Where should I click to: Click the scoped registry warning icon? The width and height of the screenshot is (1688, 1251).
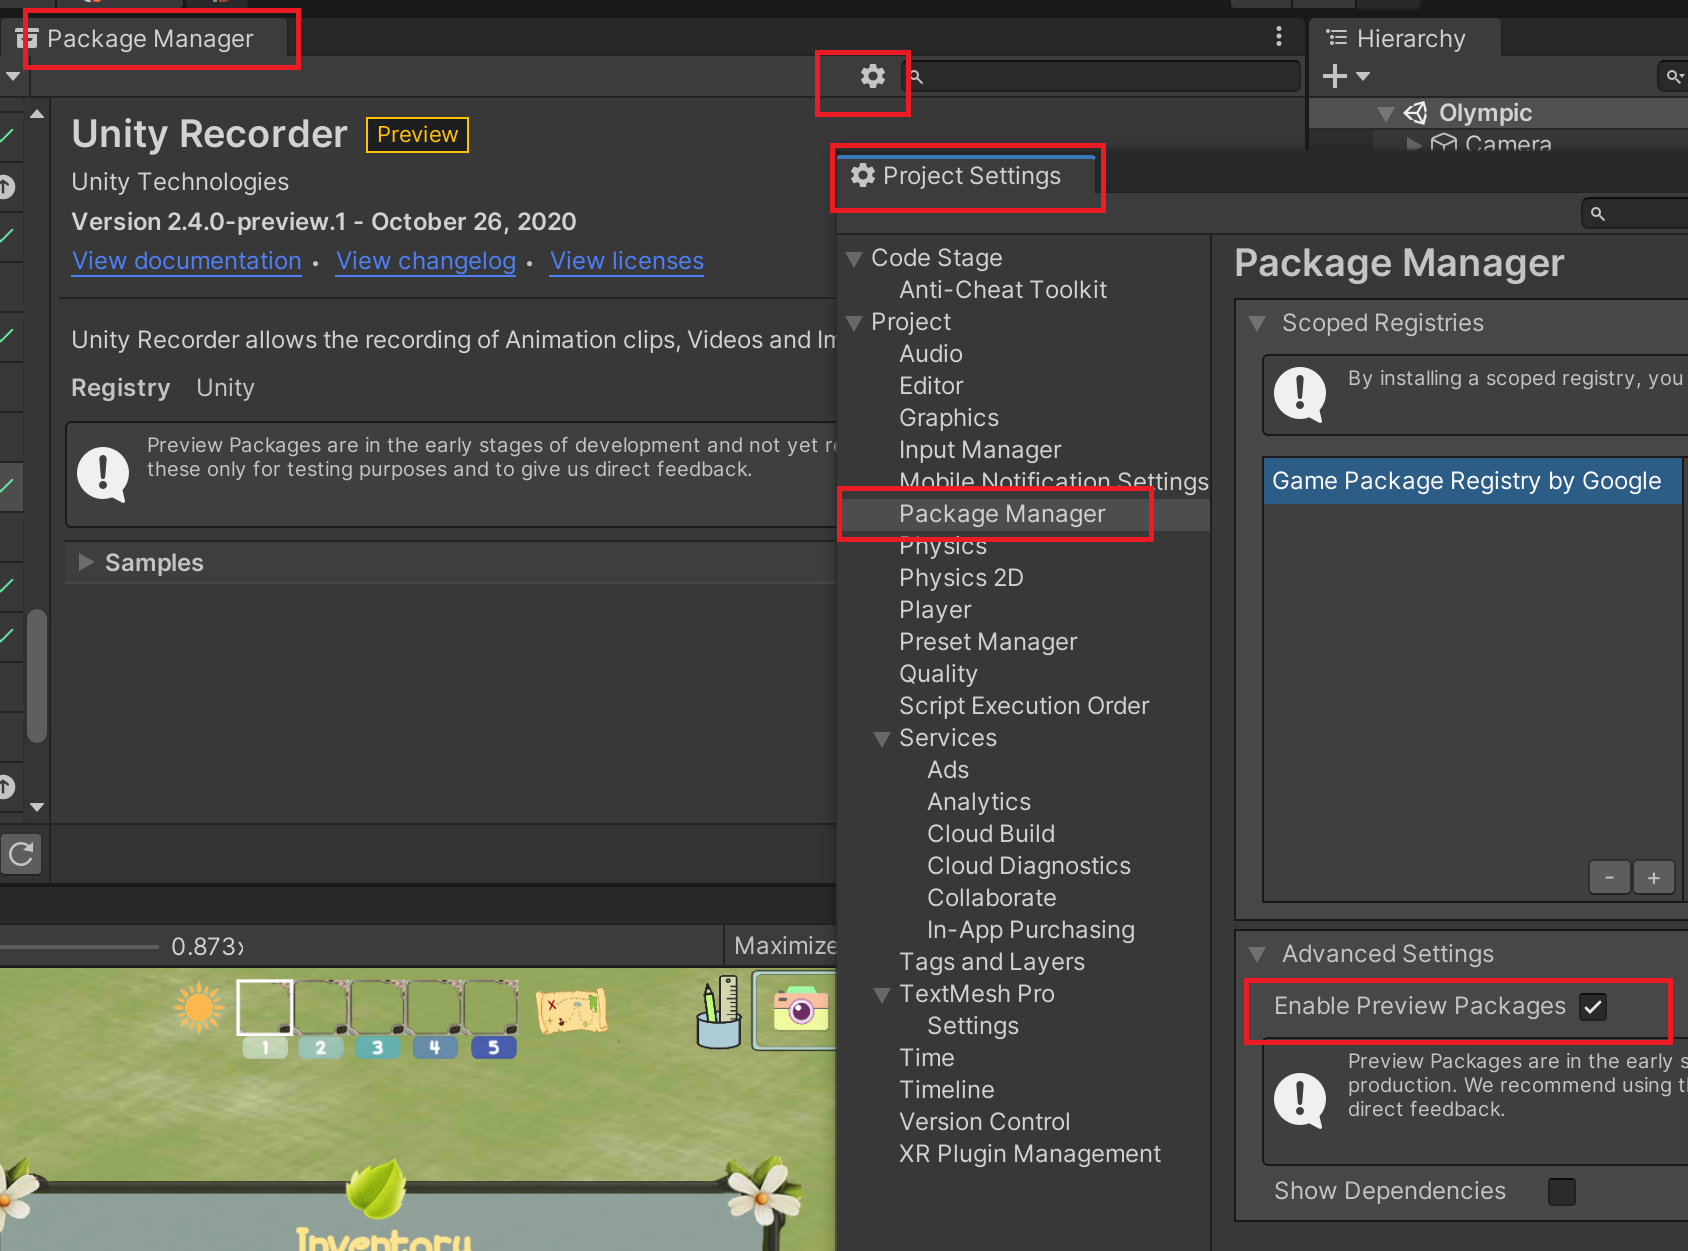coord(1299,394)
